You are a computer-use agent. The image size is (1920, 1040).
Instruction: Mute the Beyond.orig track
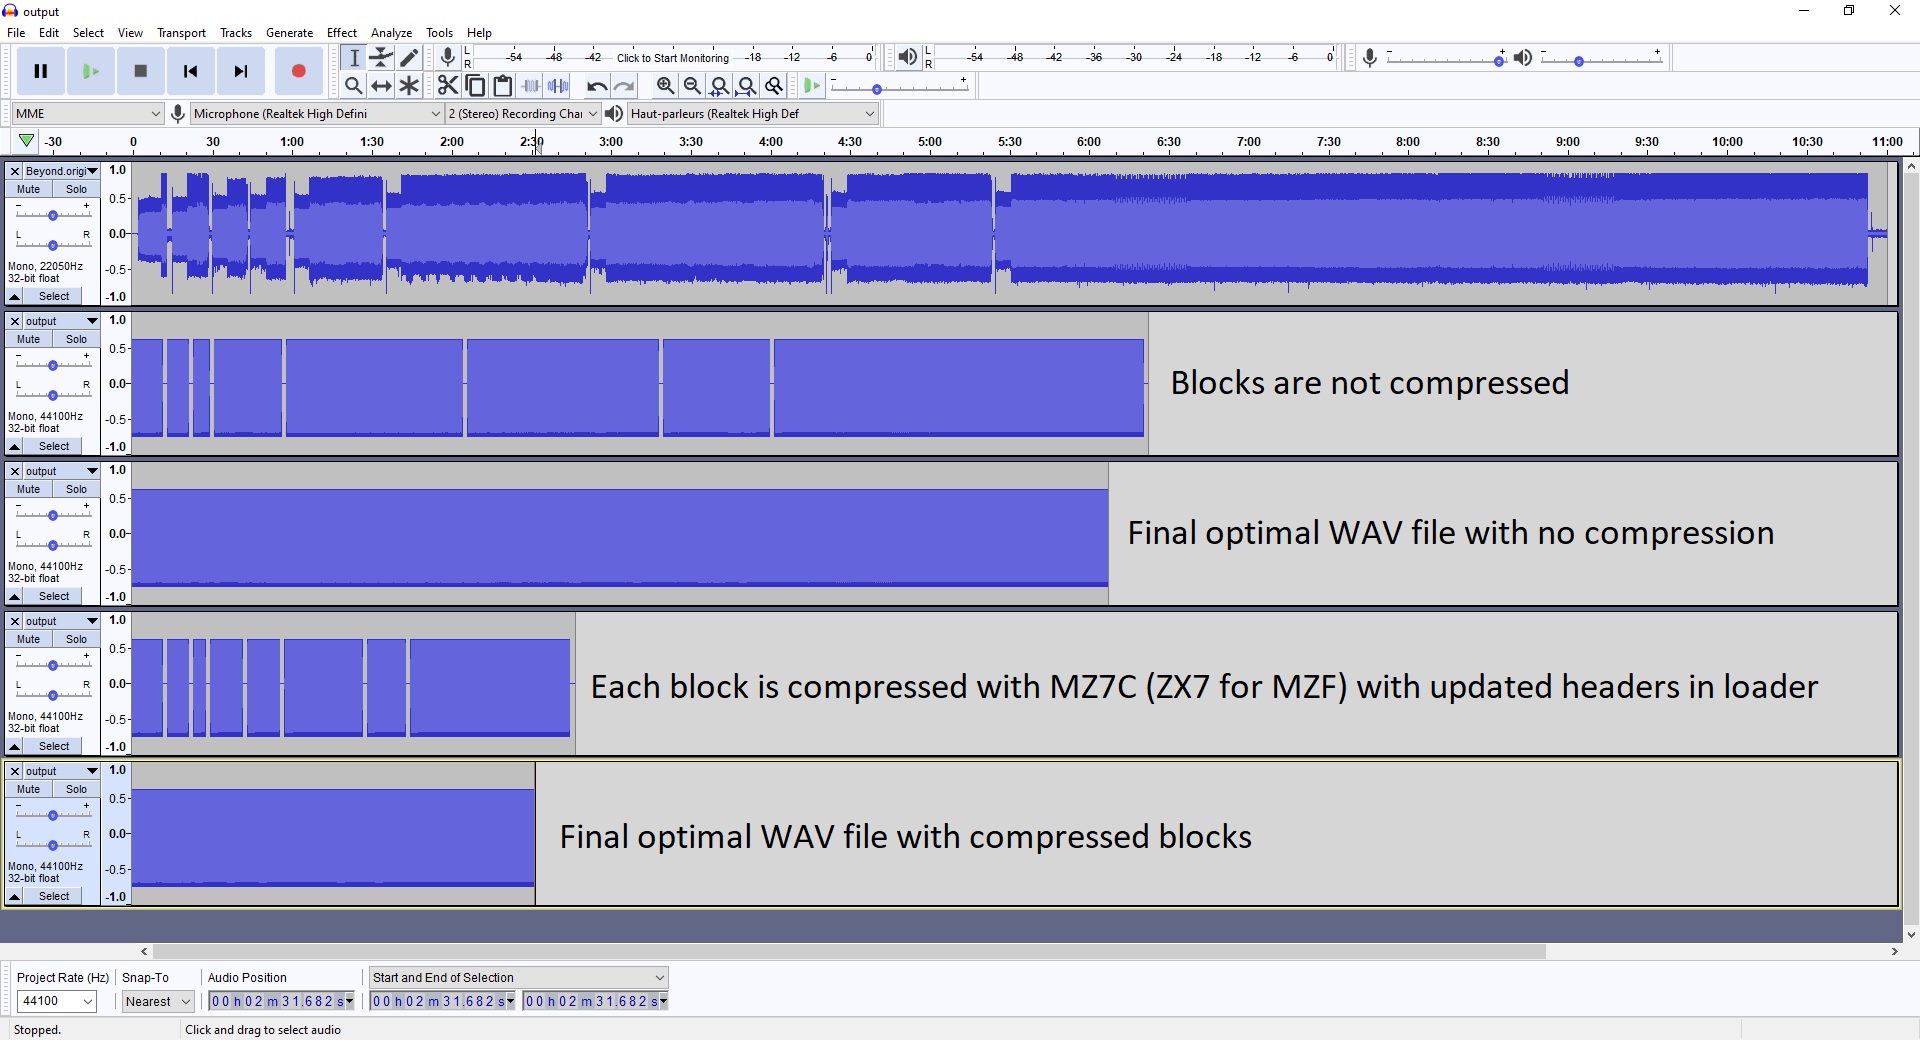coord(28,189)
